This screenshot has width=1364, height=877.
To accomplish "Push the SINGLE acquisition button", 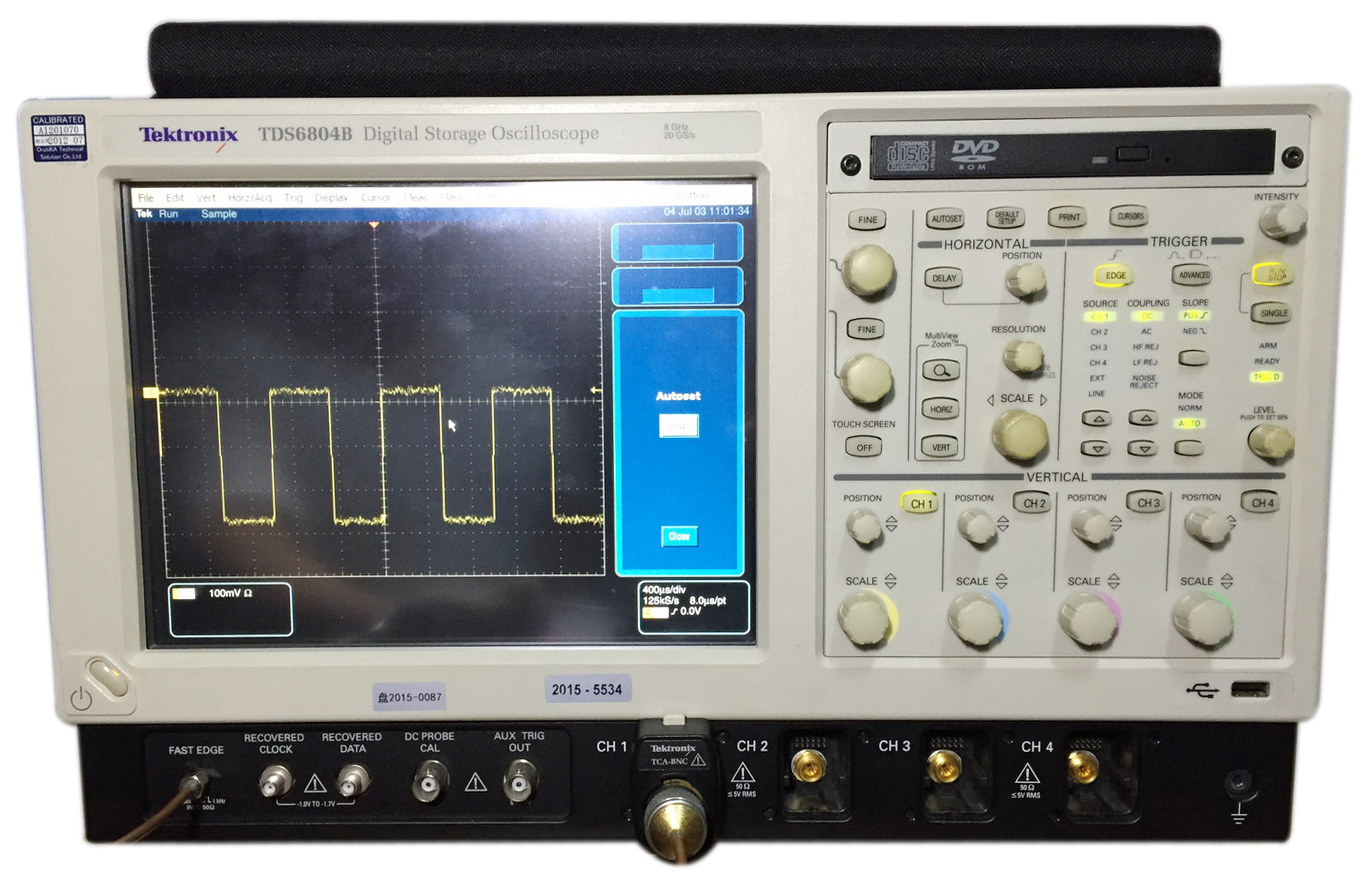I will point(1272,313).
